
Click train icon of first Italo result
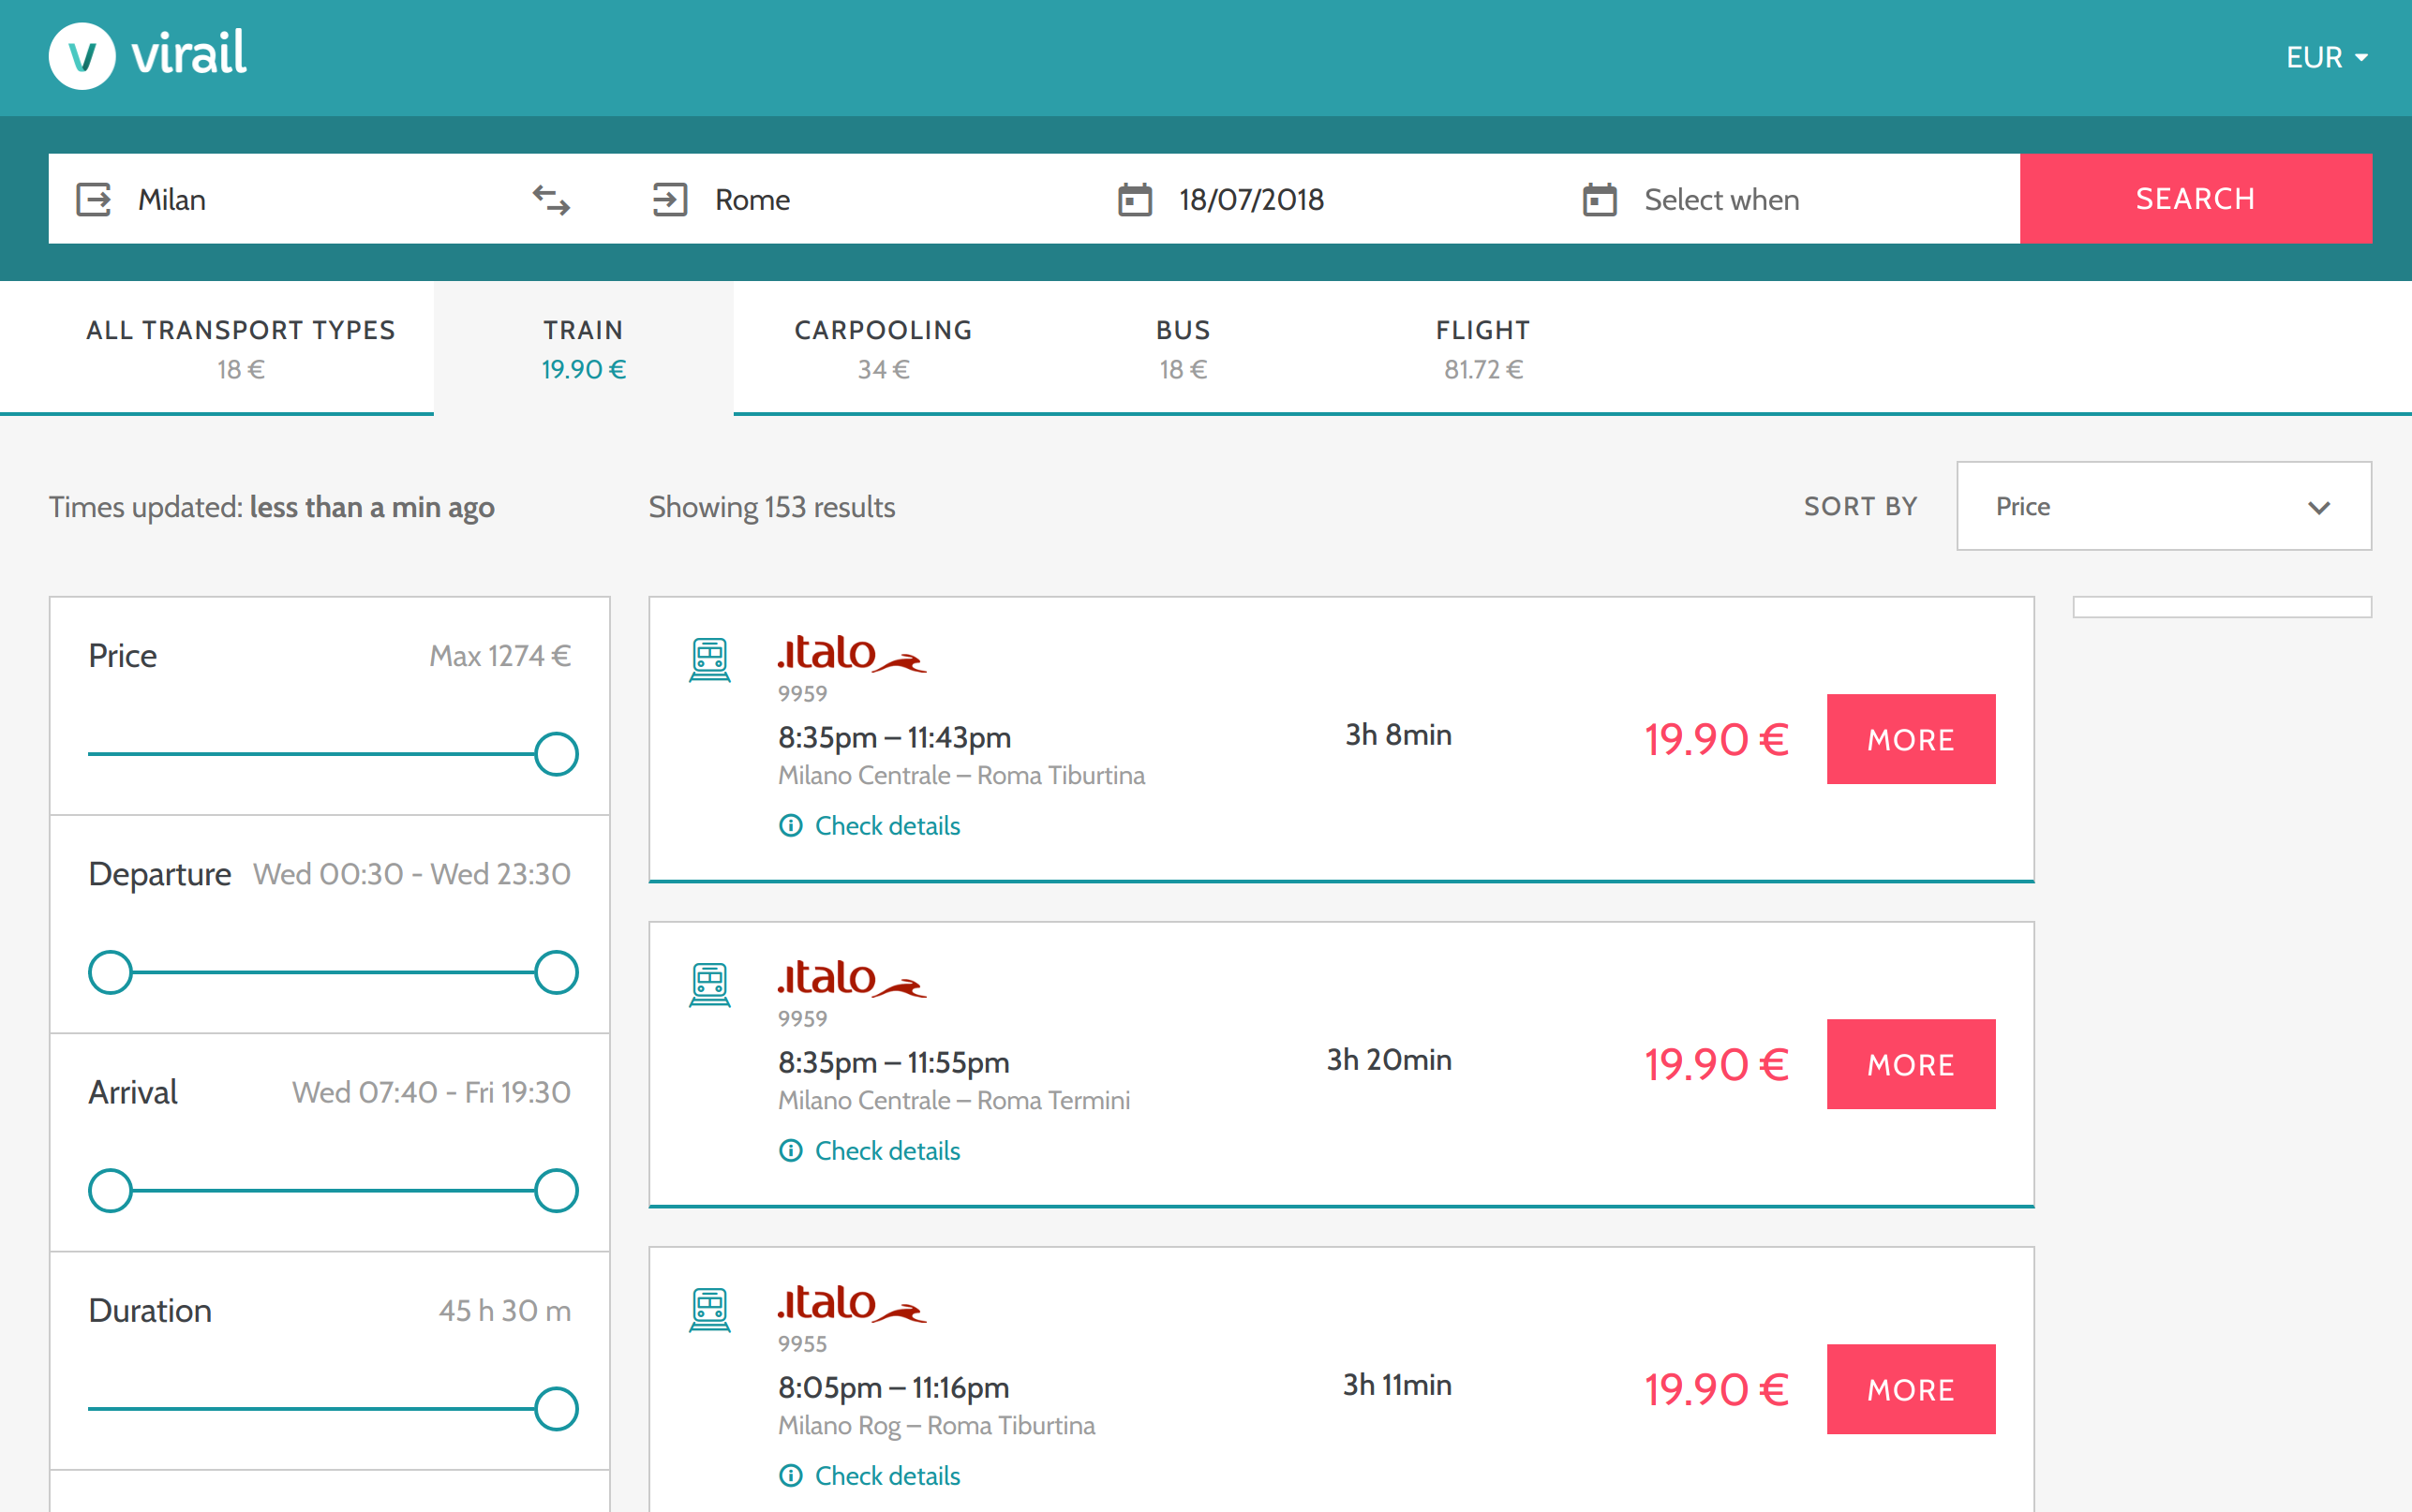[x=709, y=660]
